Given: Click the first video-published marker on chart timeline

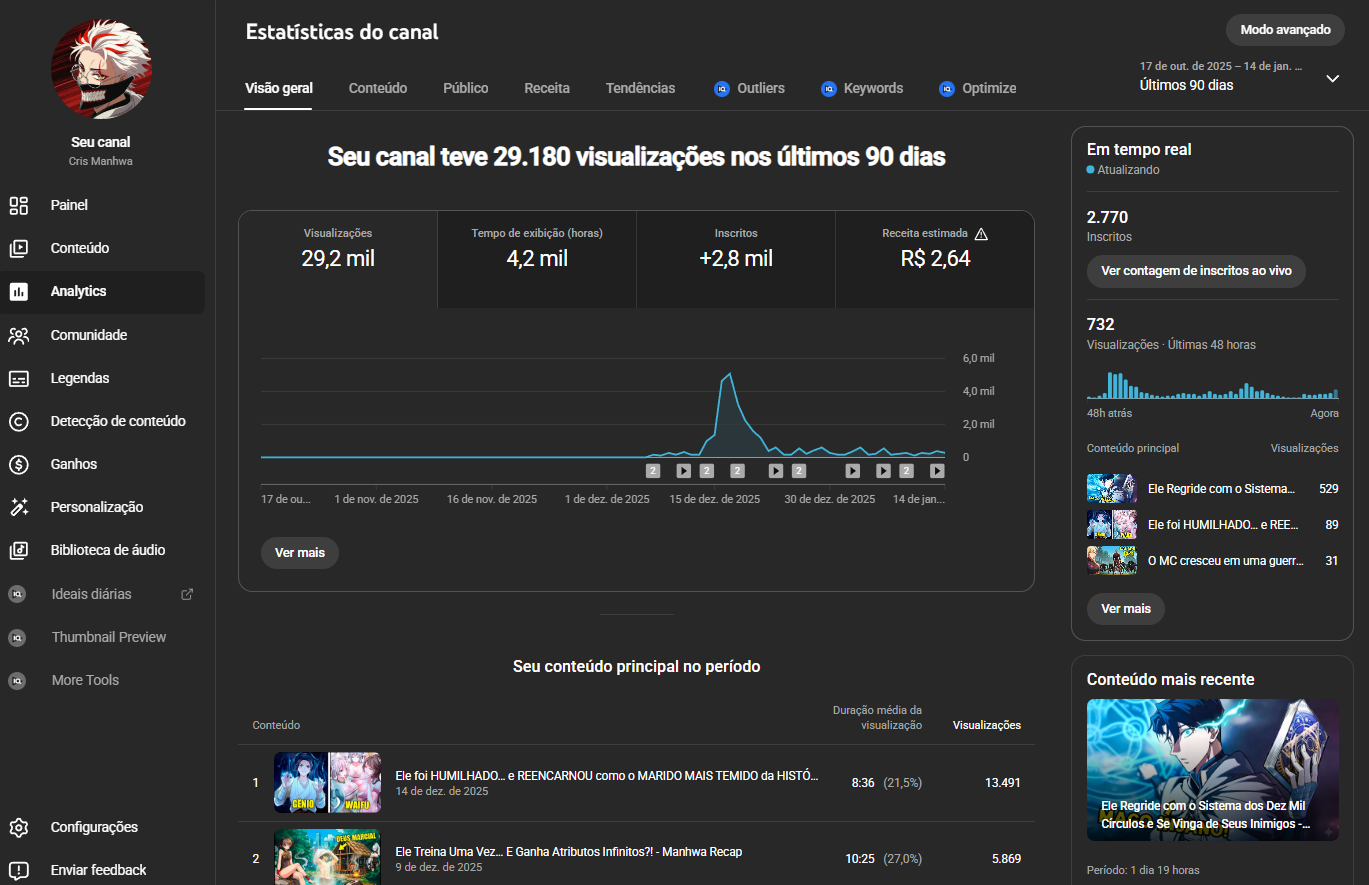Looking at the screenshot, I should (x=653, y=470).
